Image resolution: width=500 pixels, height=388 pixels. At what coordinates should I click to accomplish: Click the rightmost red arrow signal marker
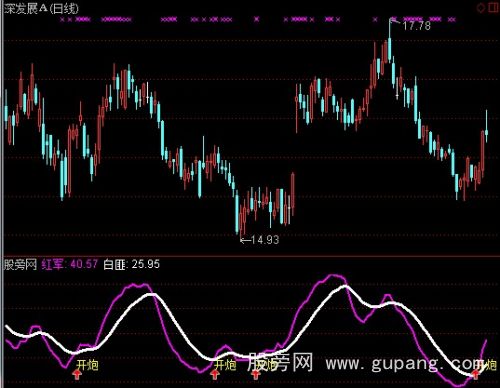click(475, 374)
